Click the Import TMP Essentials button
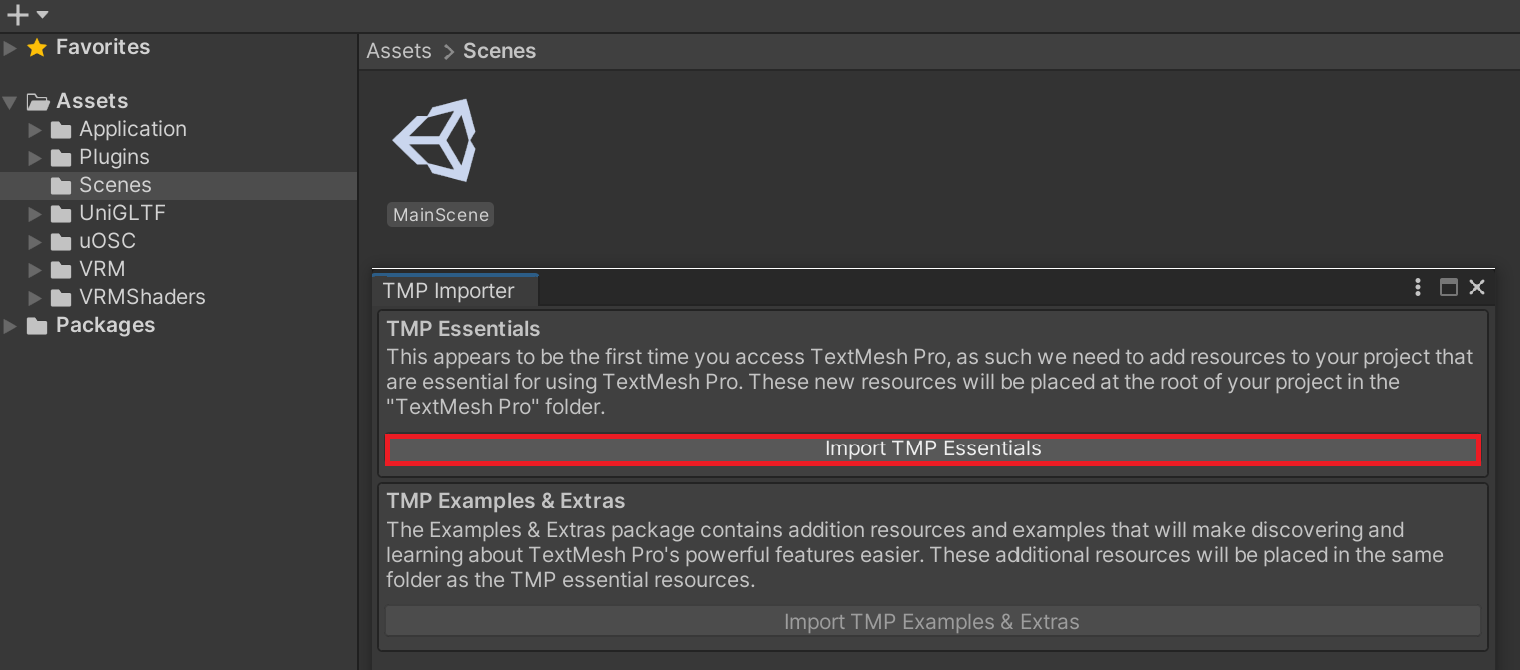The image size is (1520, 670). pos(932,448)
